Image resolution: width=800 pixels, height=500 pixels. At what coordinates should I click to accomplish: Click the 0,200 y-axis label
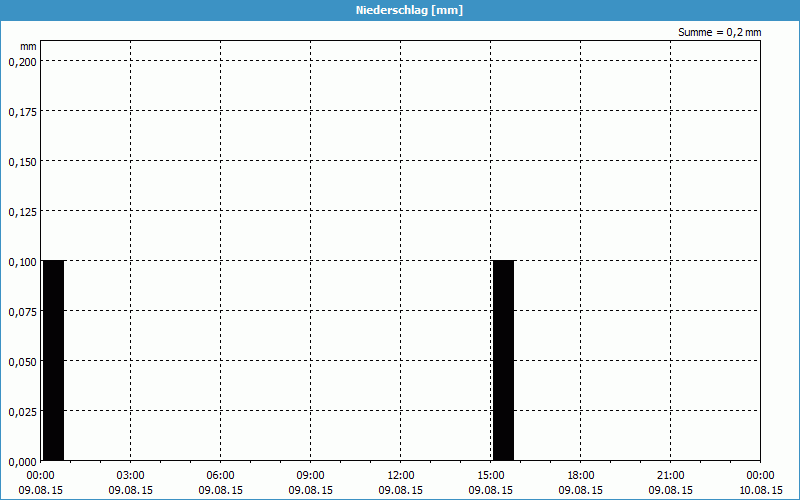23,62
